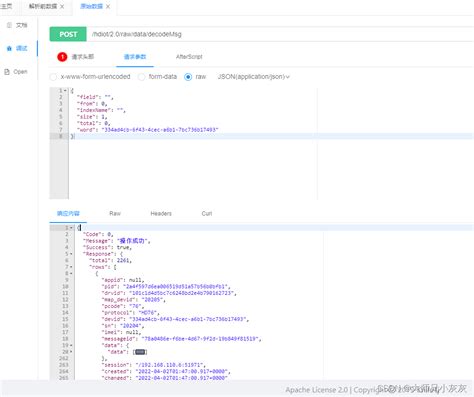
Task: Click the "protocol" response line
Action: click(x=130, y=313)
